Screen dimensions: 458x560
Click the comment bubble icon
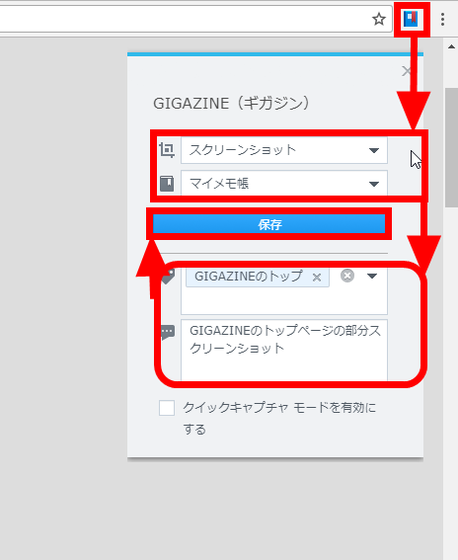coord(168,332)
